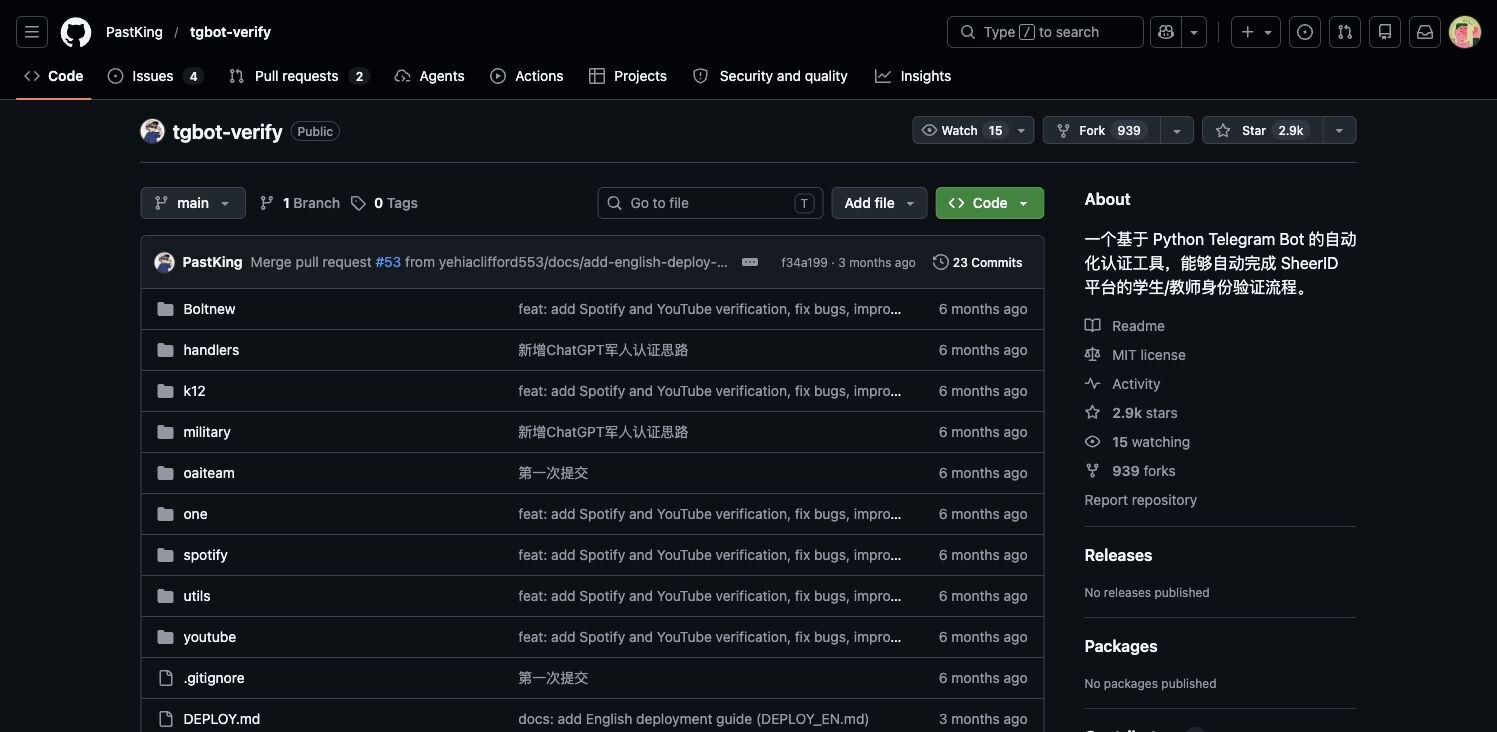
Task: Click PastKing's avatar in the commit bar
Action: click(164, 262)
